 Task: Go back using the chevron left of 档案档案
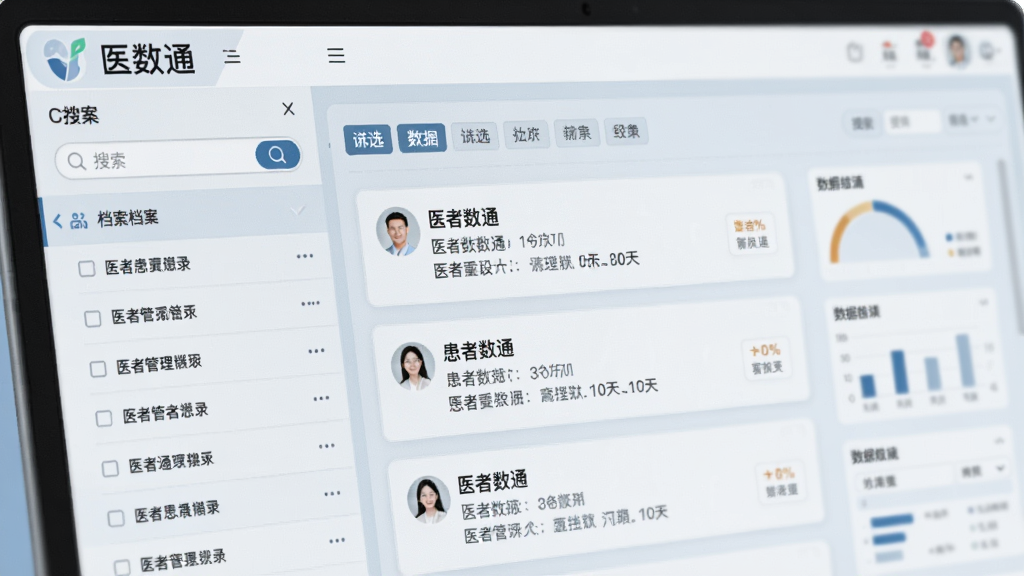(x=57, y=221)
